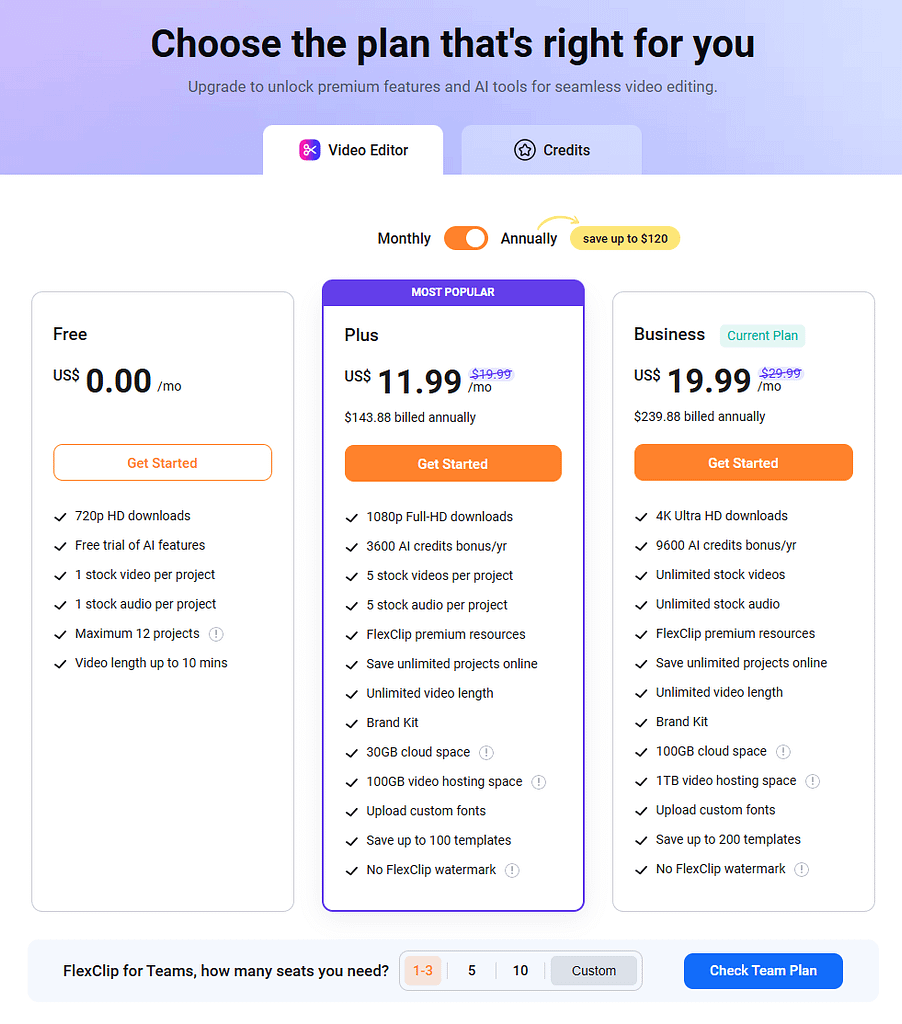Open info icon next to No FlexClip watermark in Plus

512,870
